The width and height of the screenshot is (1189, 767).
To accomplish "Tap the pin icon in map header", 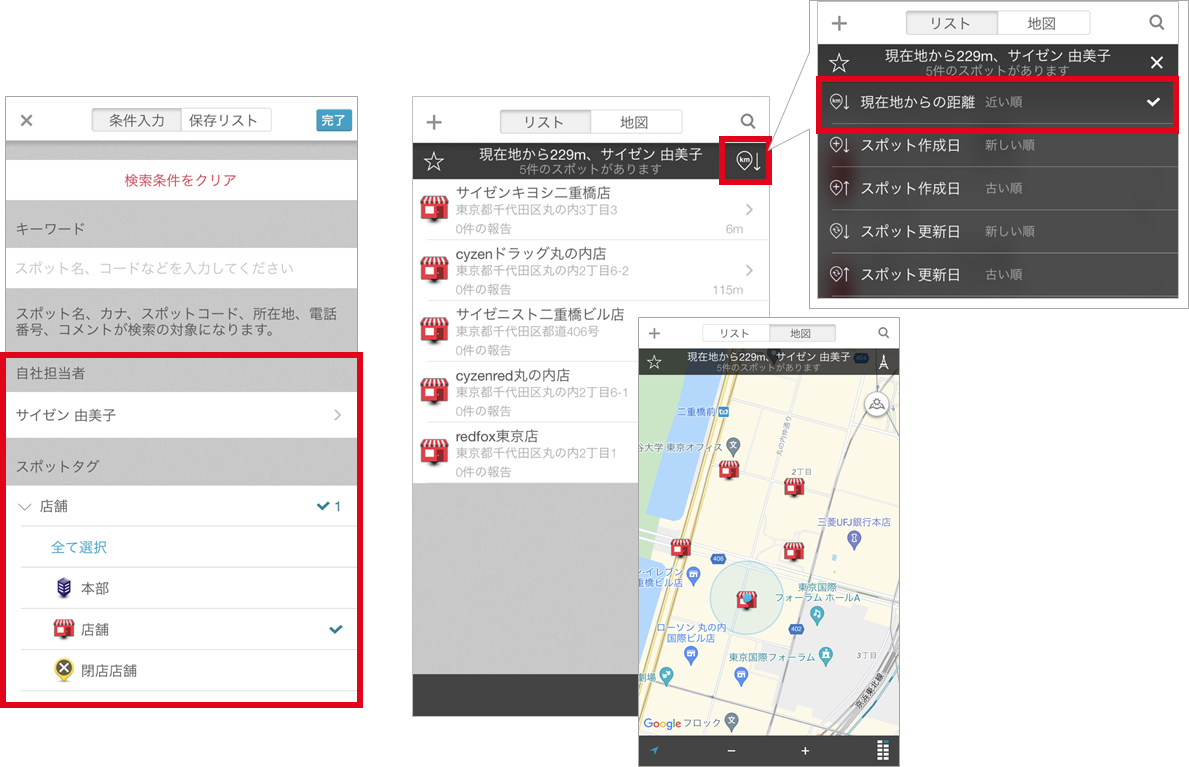I will [883, 362].
